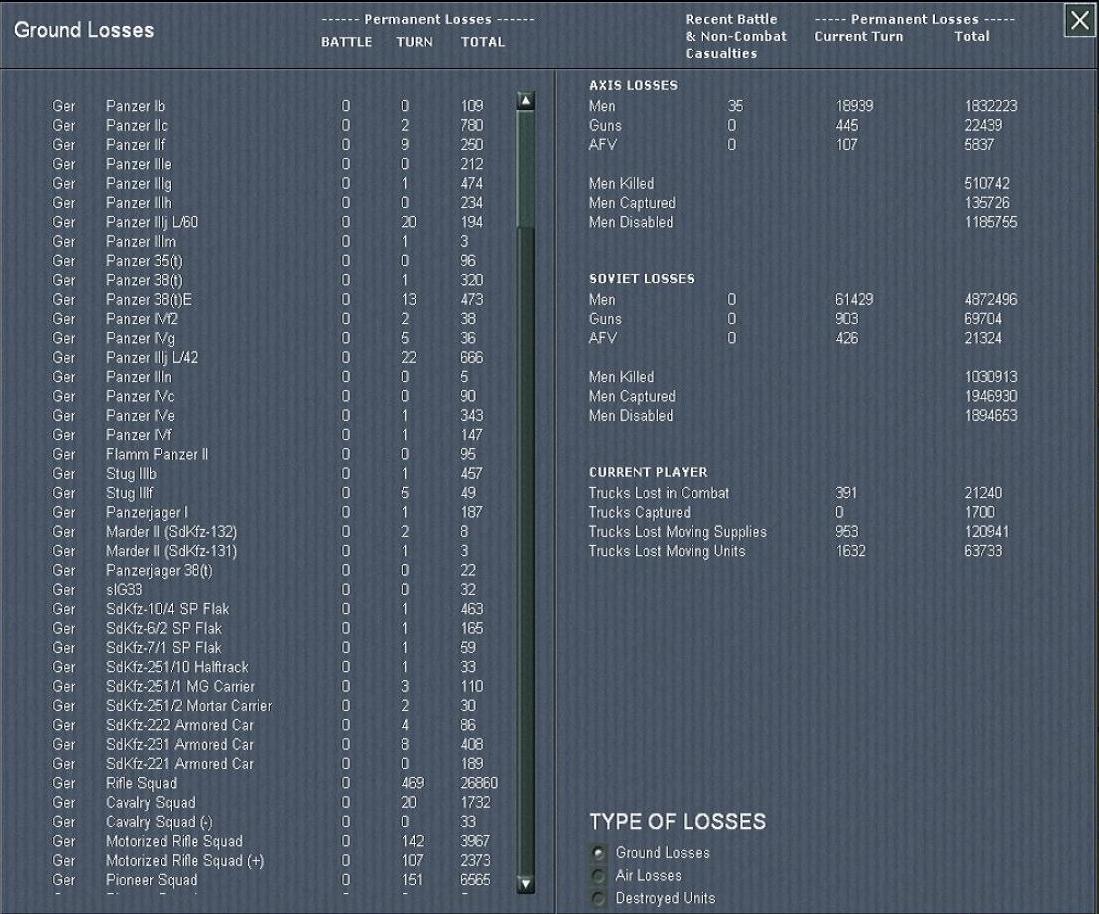
Task: Select the Rifle Squad row
Action: point(141,783)
